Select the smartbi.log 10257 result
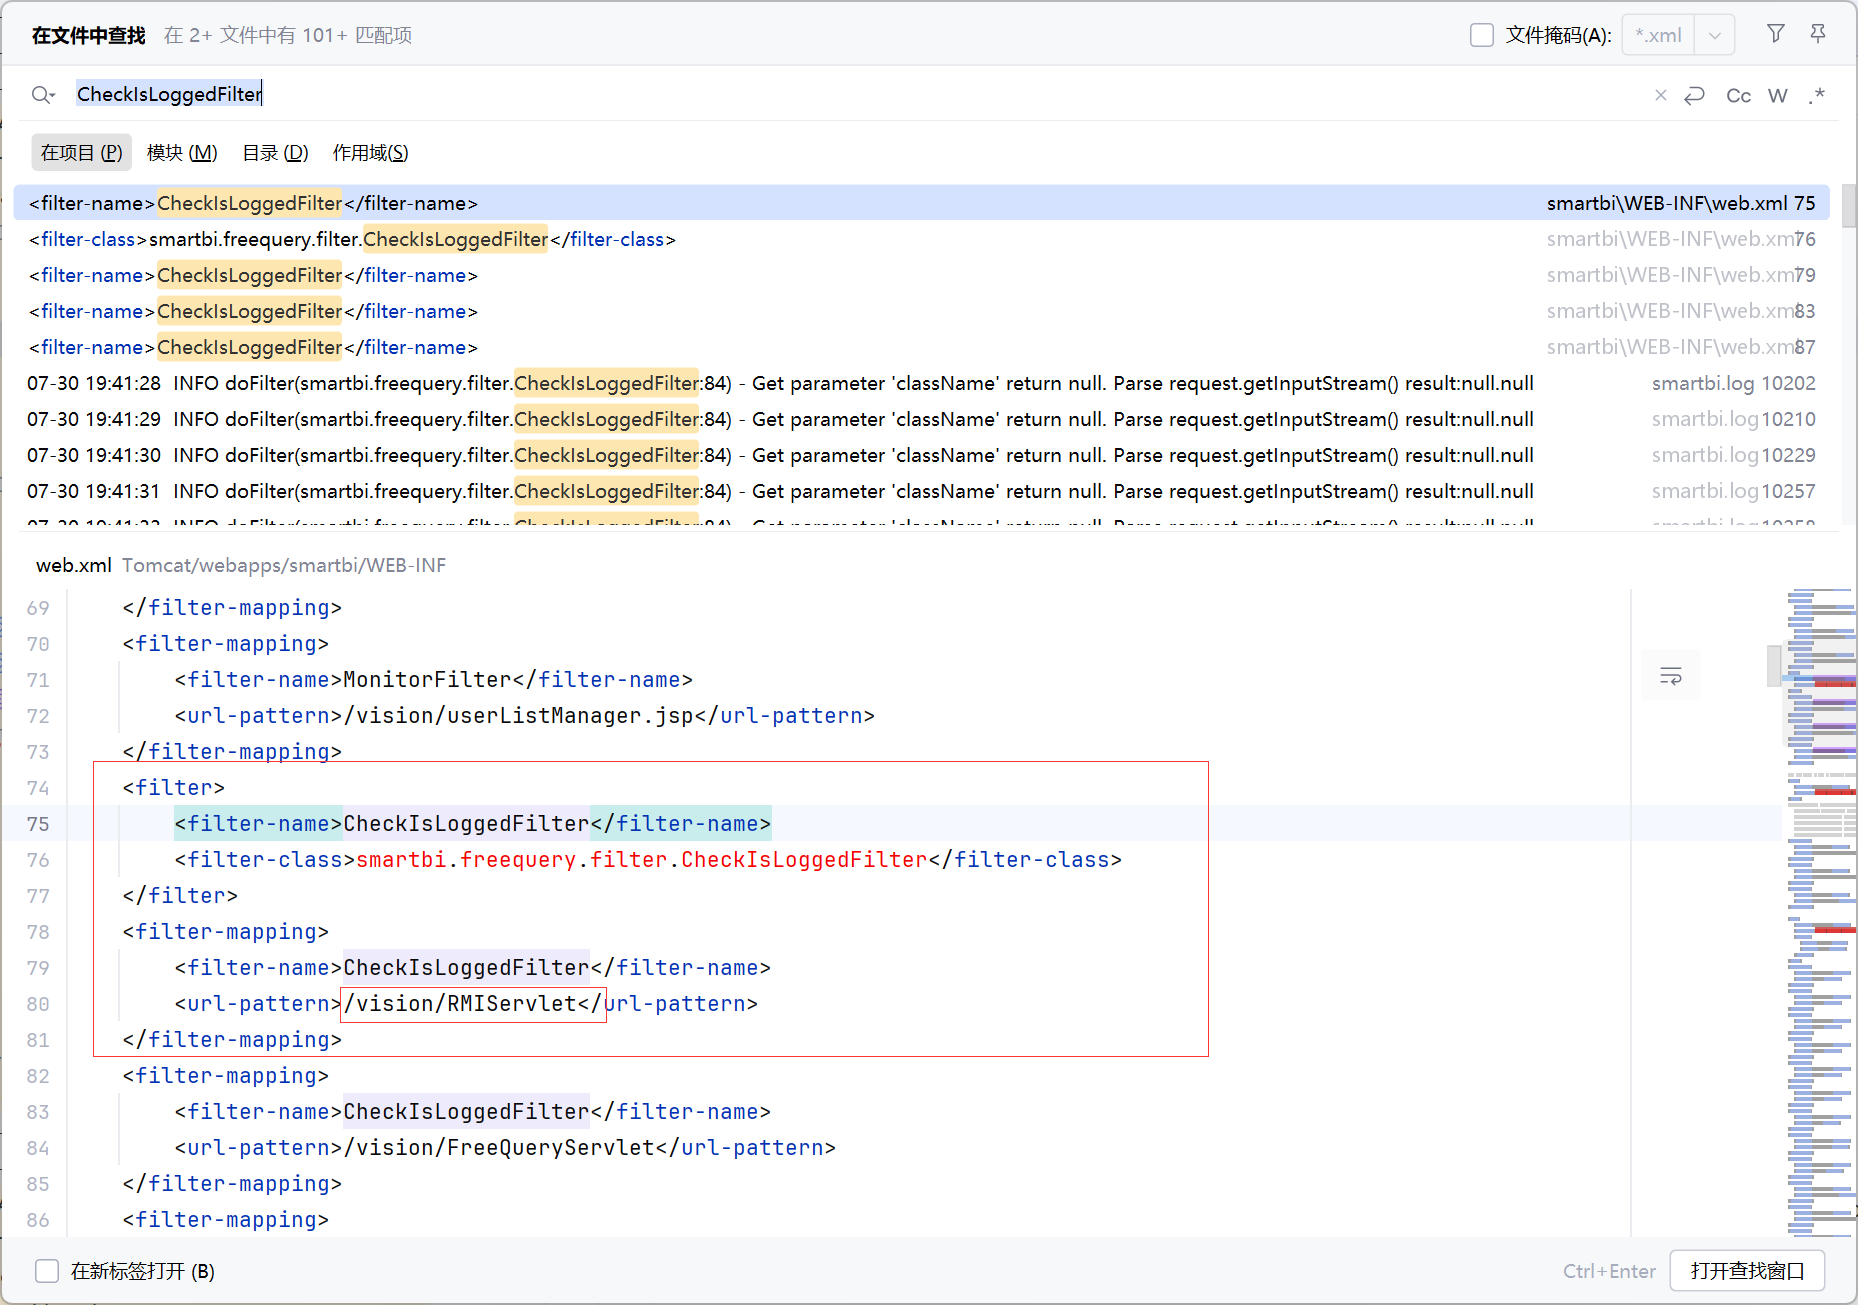The image size is (1858, 1305). click(921, 491)
